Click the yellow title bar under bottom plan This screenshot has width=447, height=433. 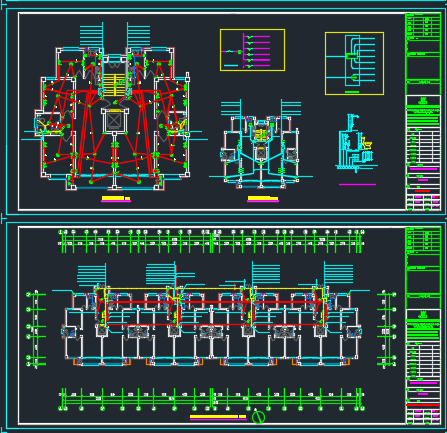218,416
